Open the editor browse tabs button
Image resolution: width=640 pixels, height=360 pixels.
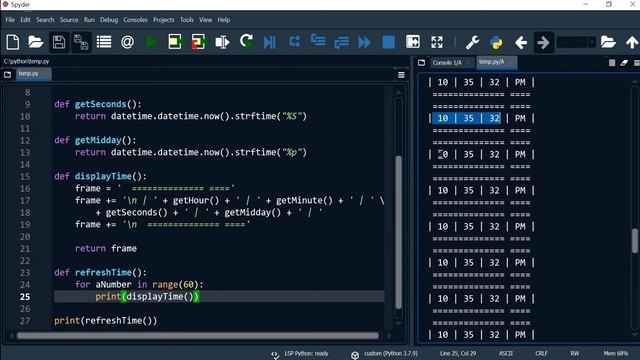(7, 74)
